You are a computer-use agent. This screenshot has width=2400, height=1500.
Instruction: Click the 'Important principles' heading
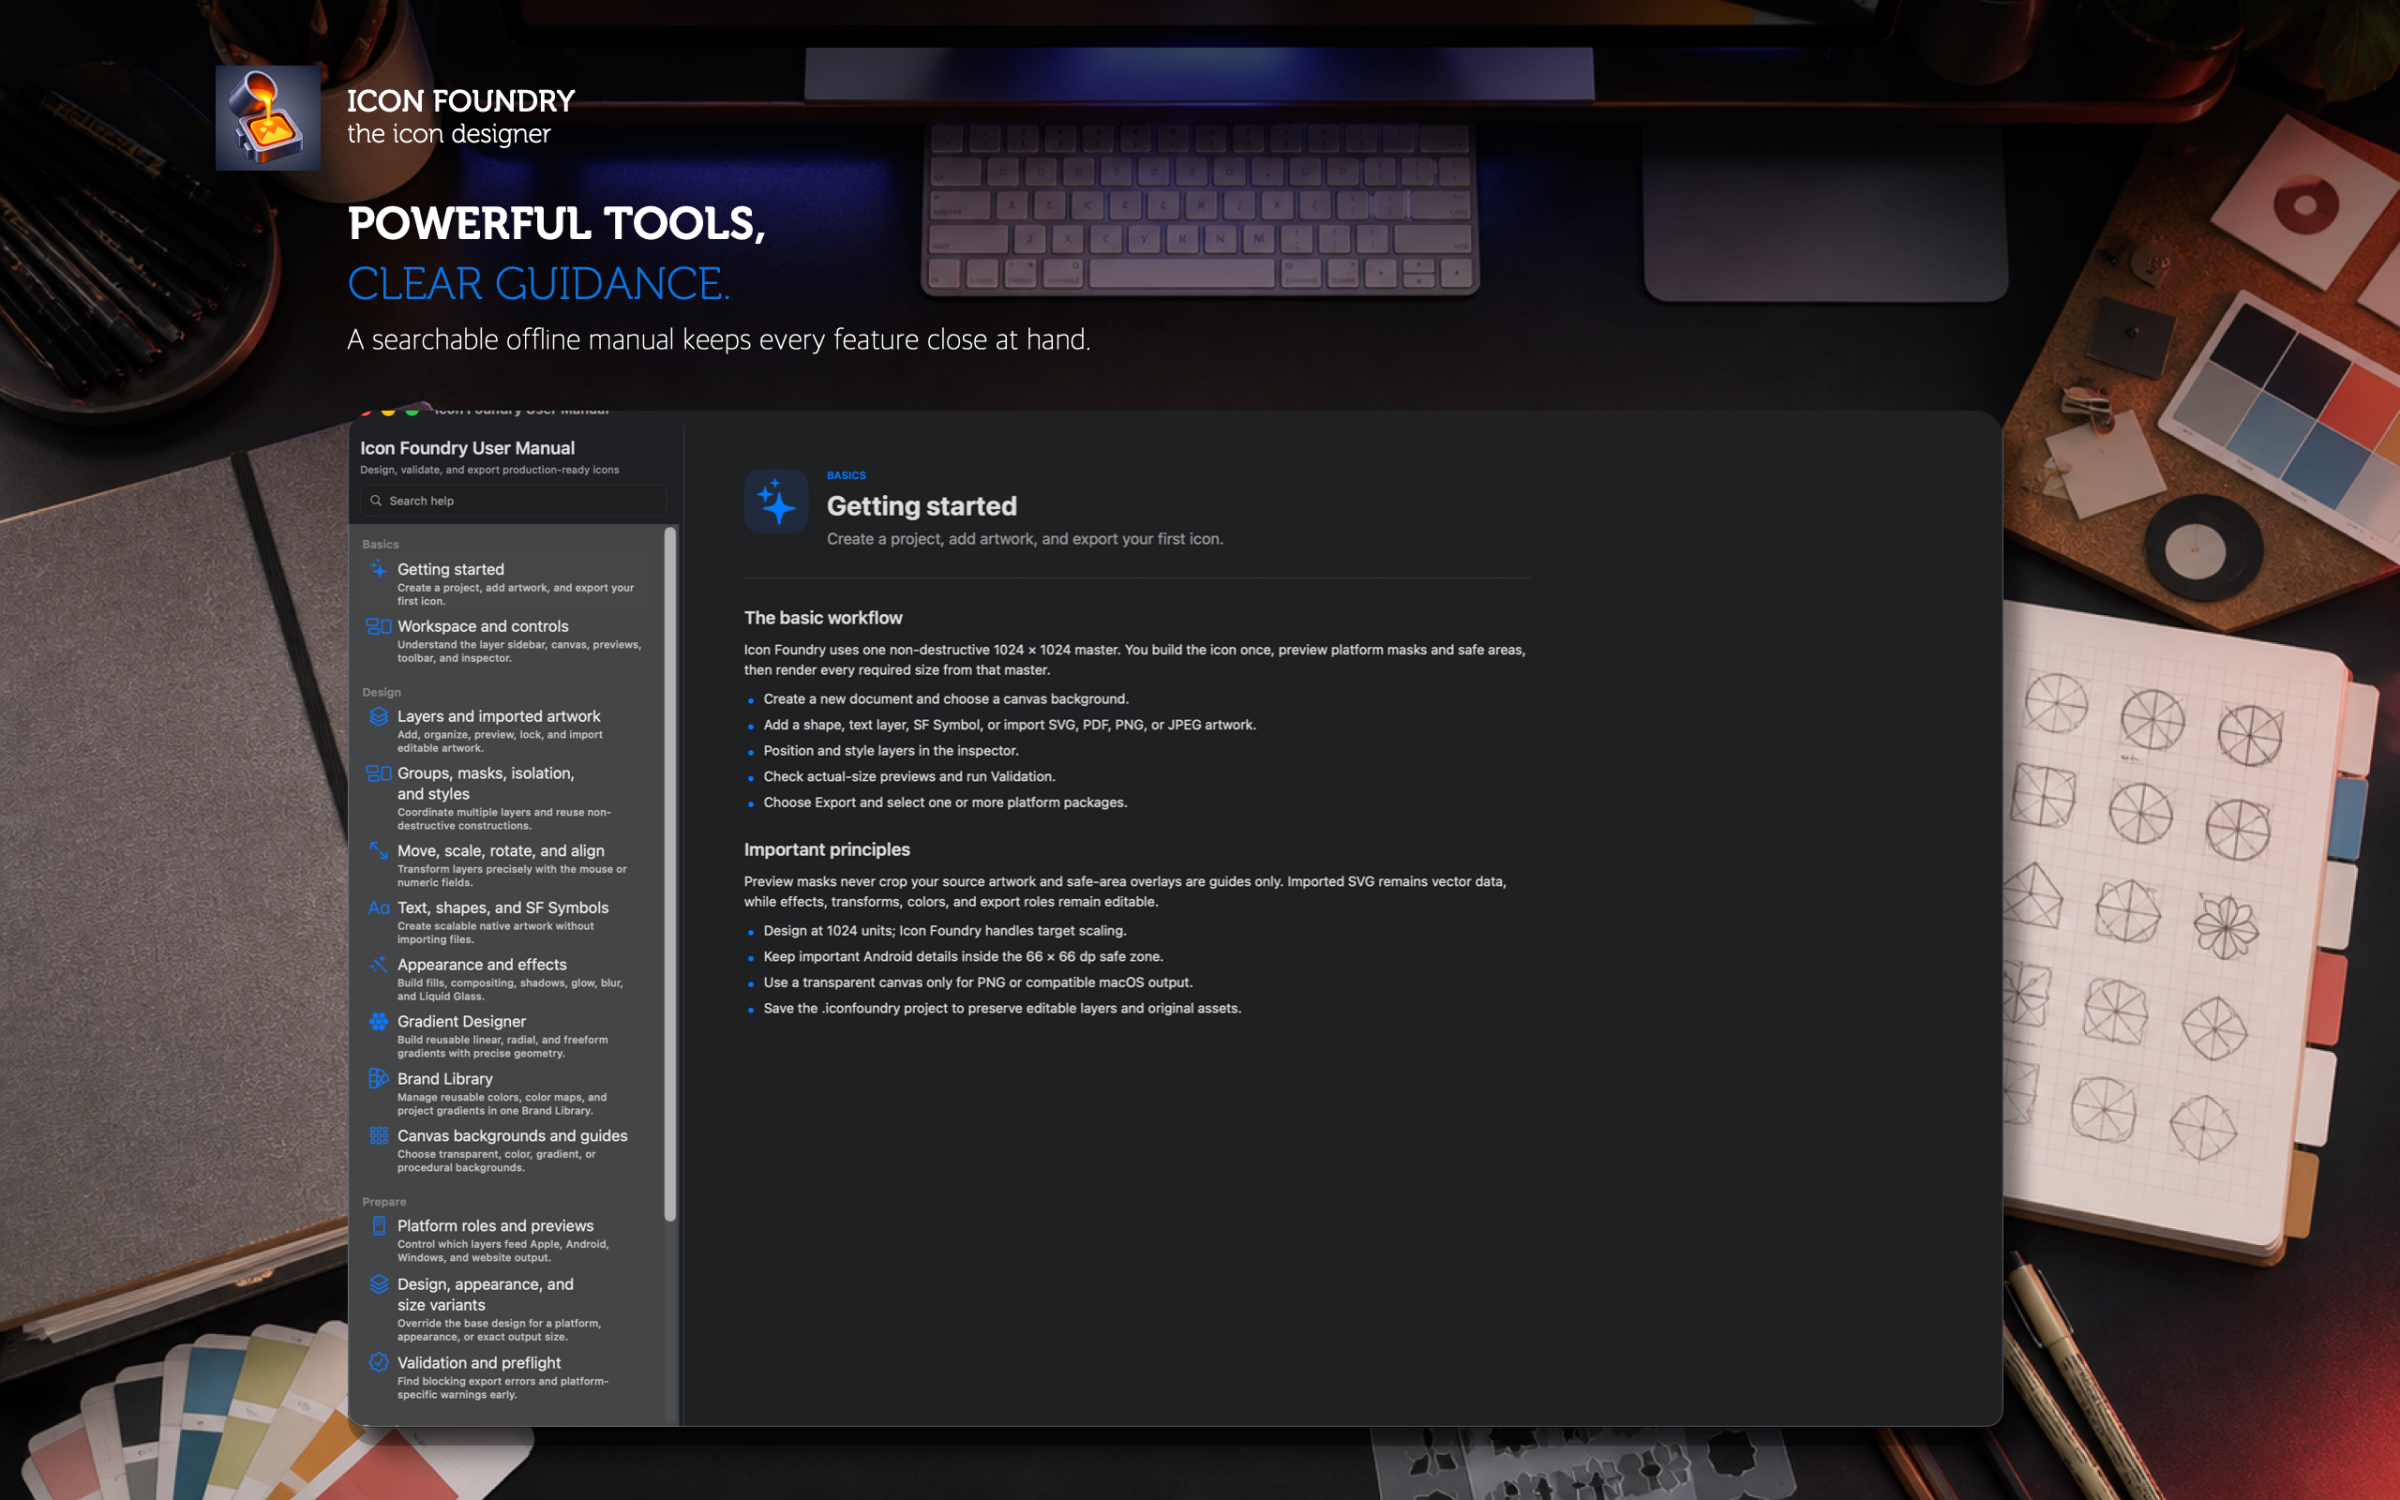[x=827, y=849]
